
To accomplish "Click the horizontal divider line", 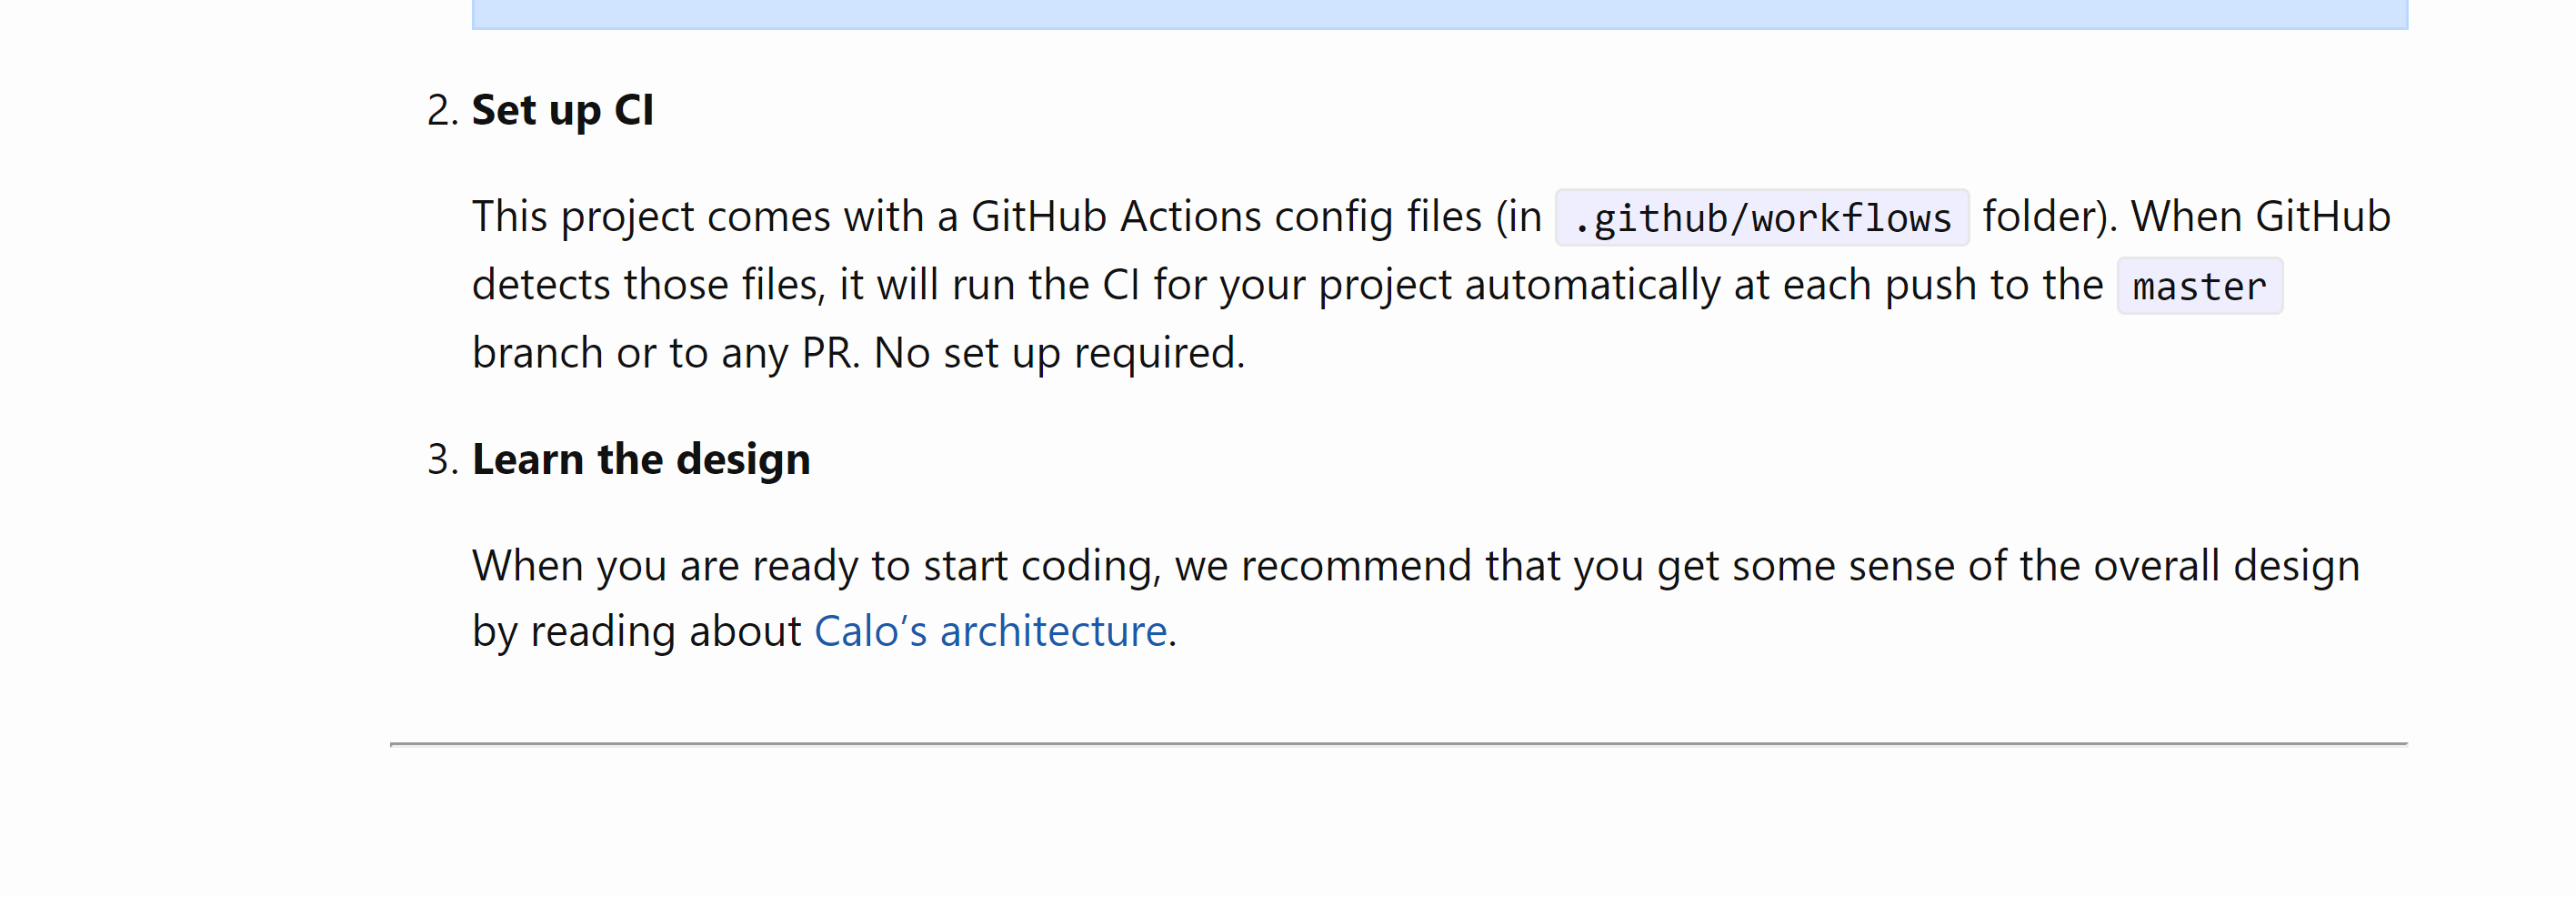I will (1398, 744).
